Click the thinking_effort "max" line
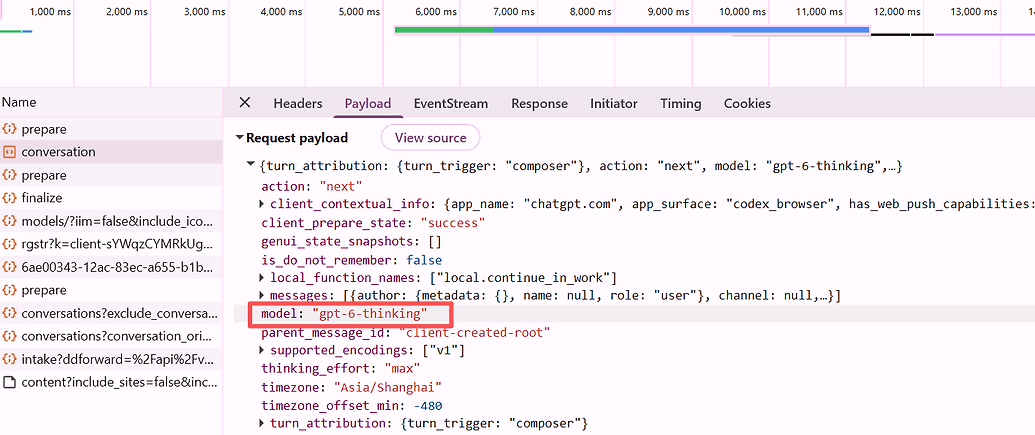The image size is (1035, 435). (341, 368)
